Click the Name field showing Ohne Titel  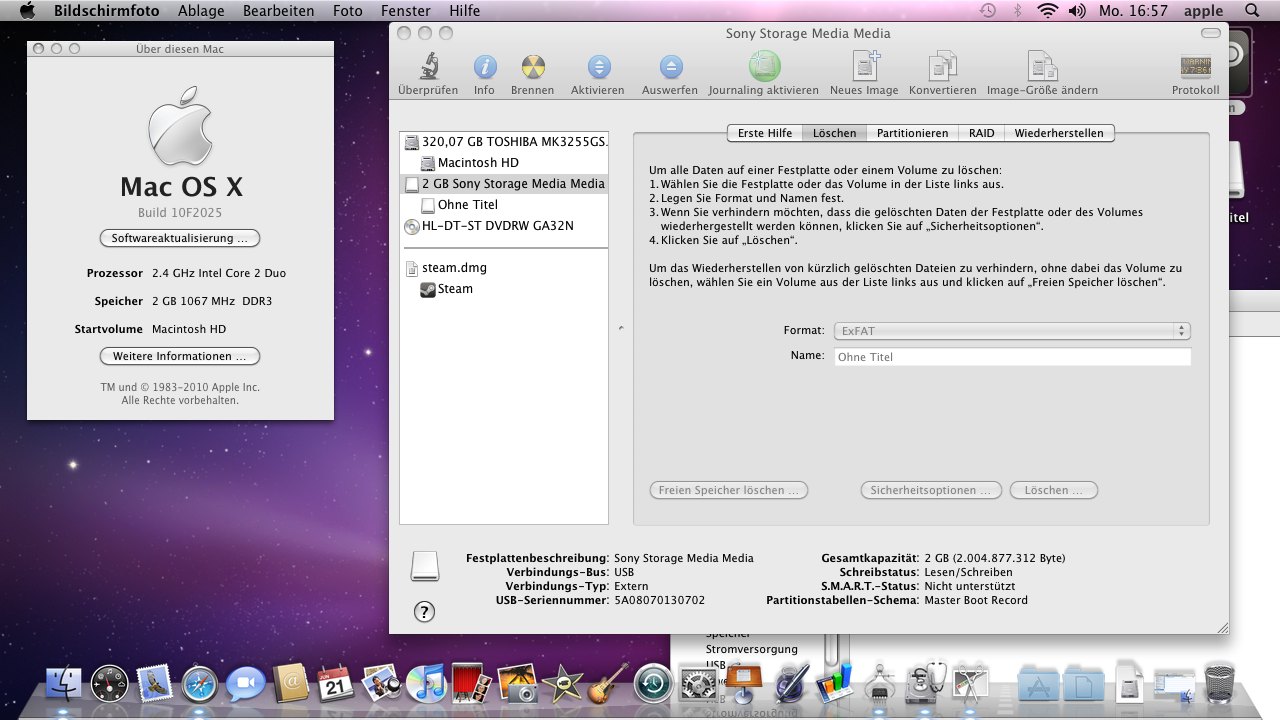click(1012, 356)
